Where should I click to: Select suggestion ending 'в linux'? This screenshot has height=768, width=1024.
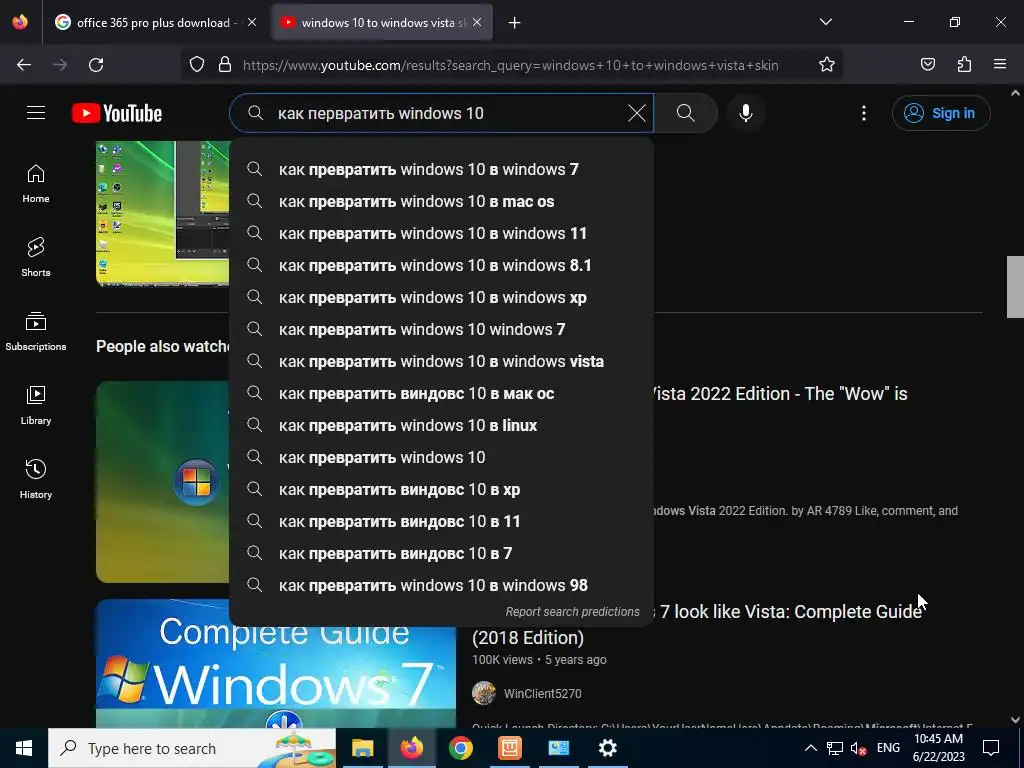click(x=441, y=425)
